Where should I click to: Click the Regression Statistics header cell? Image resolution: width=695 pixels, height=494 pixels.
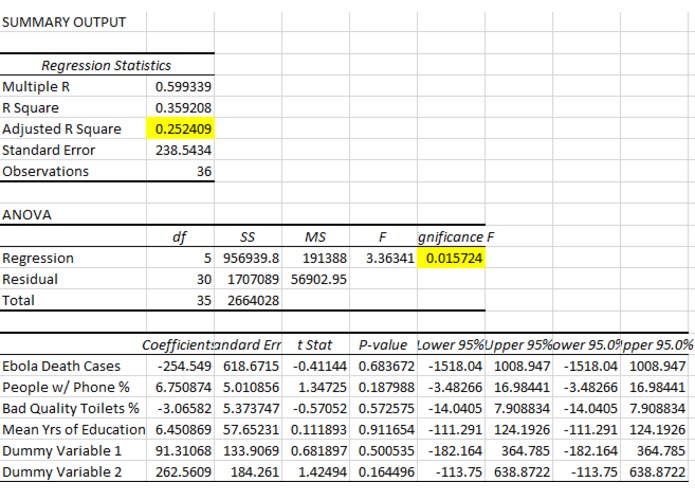106,65
